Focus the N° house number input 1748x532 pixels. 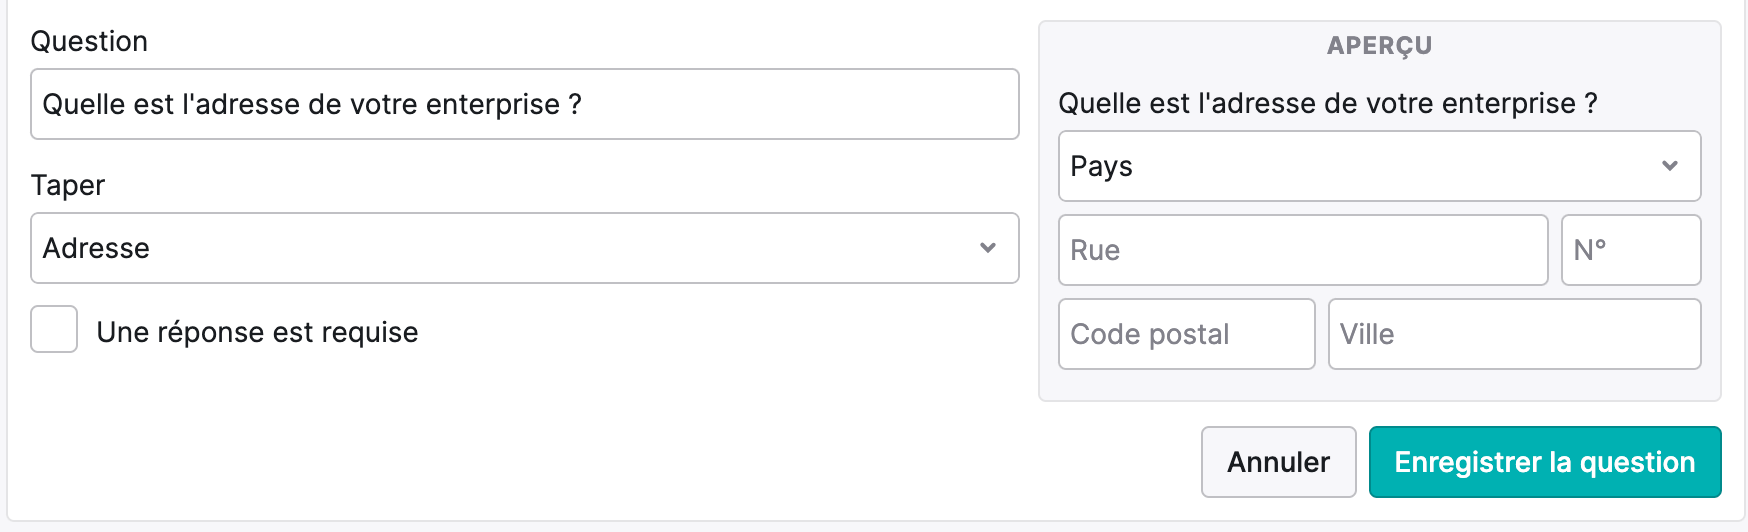1631,250
